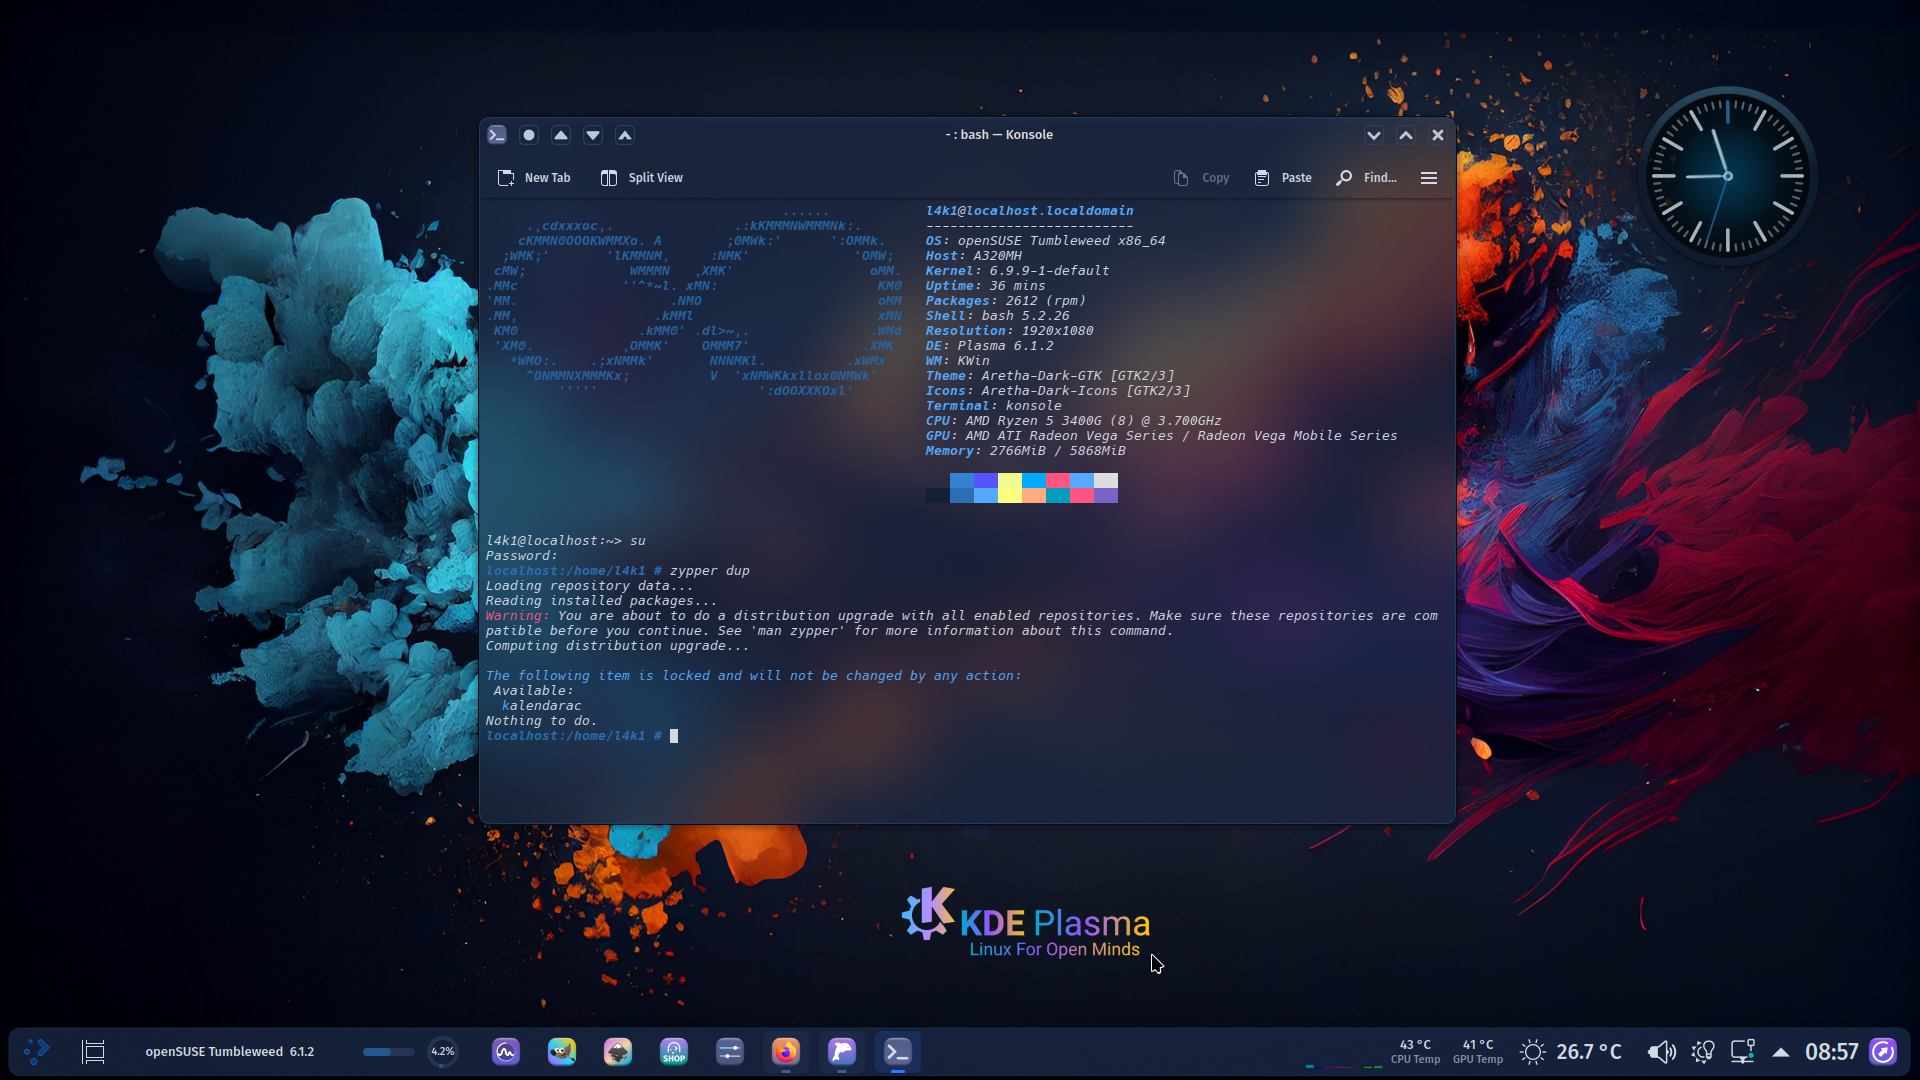Close the Konsole window
This screenshot has height=1080, width=1920.
pos(1438,135)
